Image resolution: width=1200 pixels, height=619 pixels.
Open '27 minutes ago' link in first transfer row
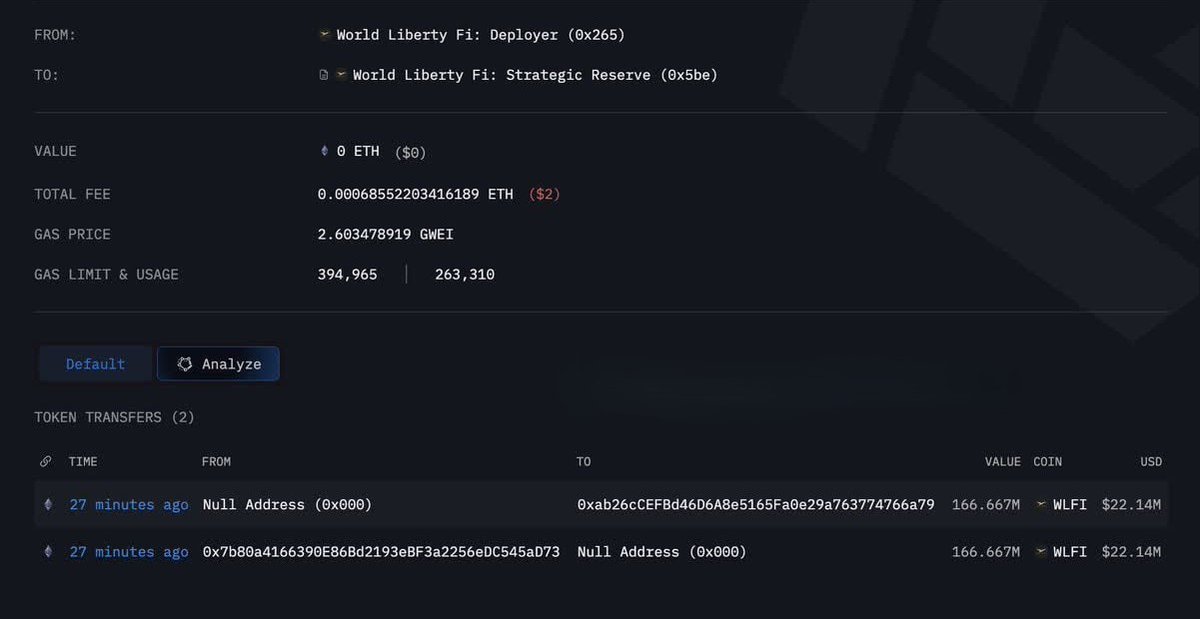coord(129,505)
